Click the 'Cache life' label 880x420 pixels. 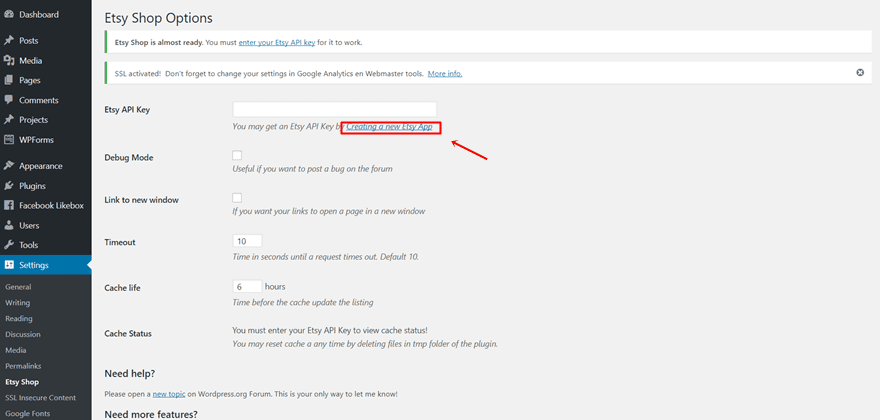[x=122, y=288]
